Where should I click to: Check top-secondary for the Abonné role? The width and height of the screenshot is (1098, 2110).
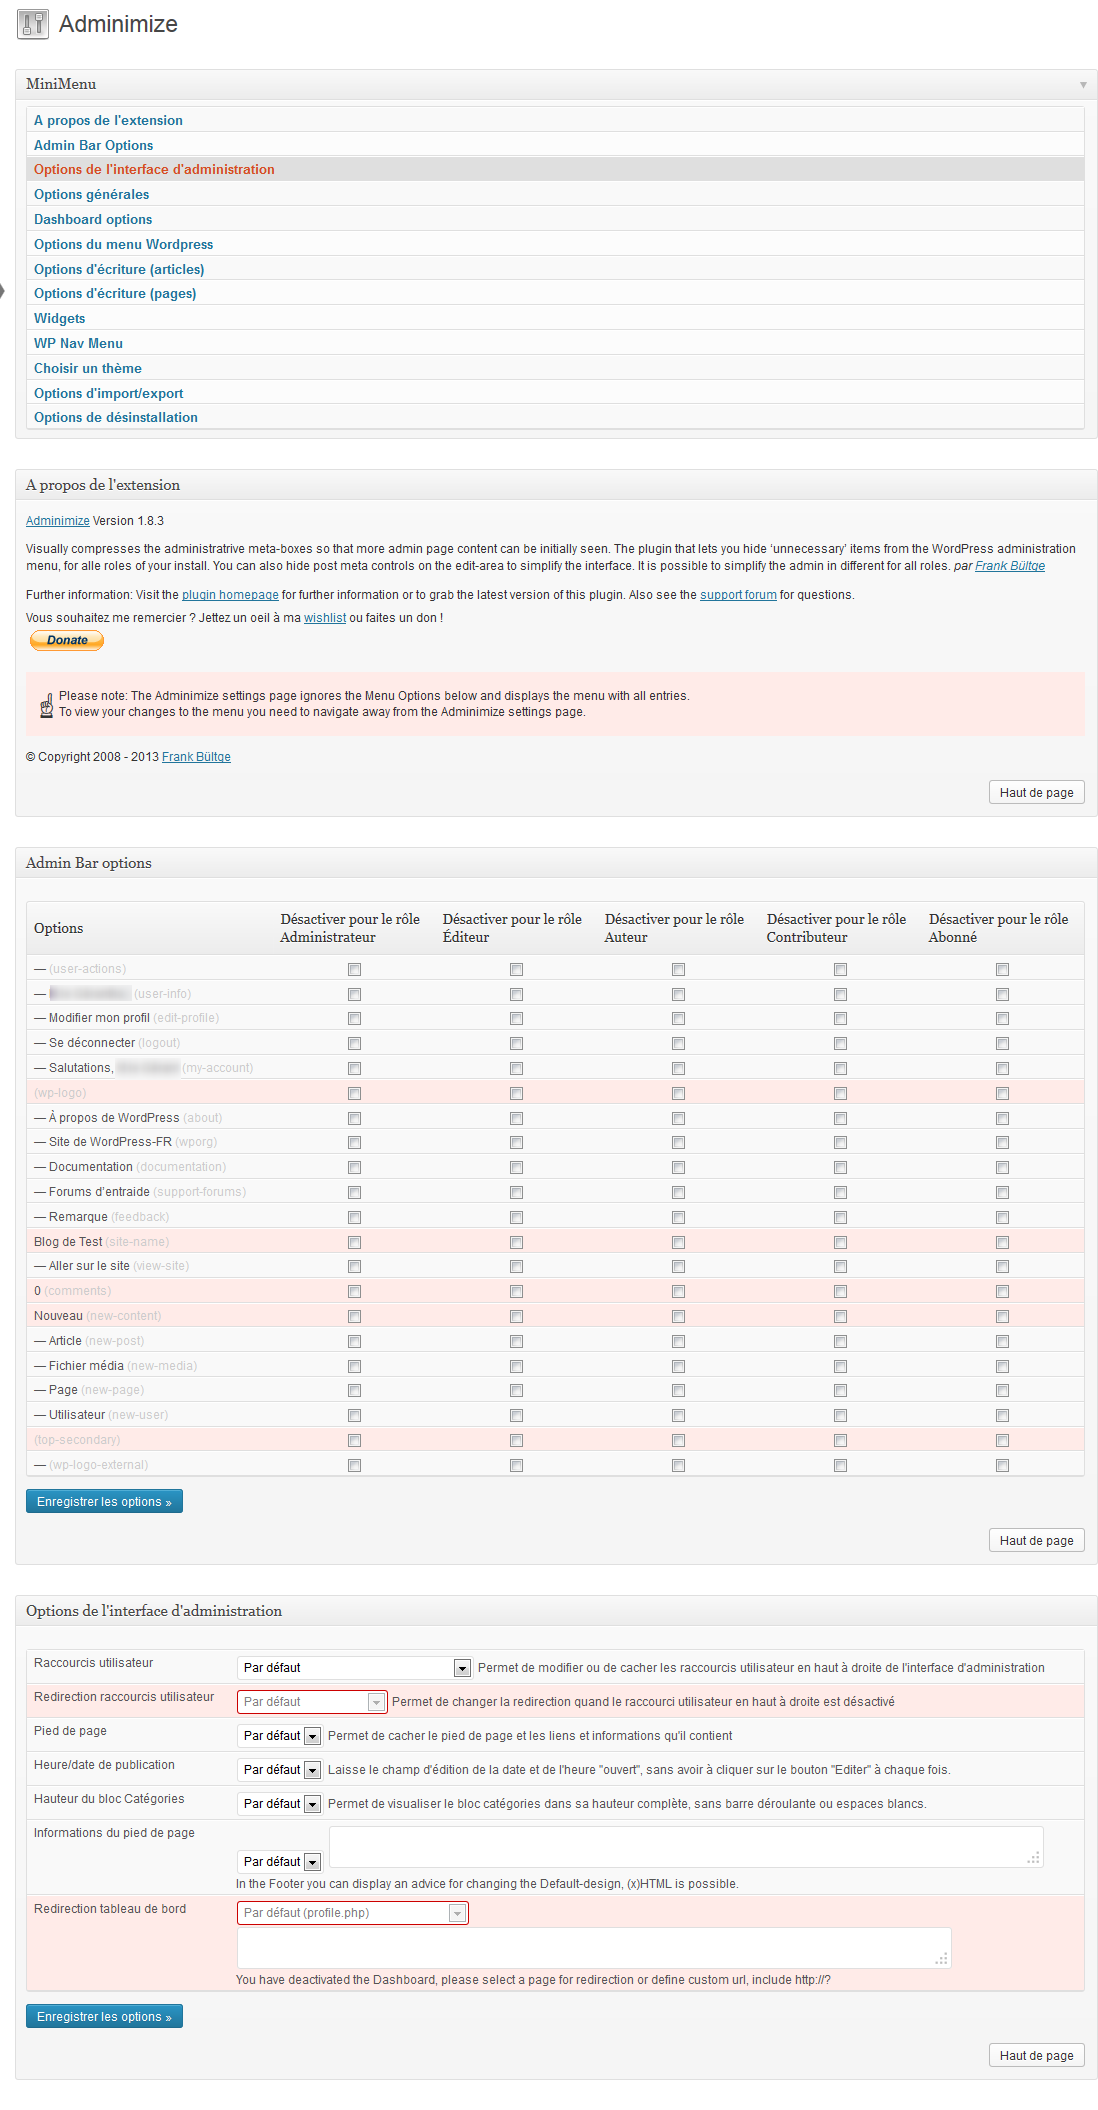pyautogui.click(x=1002, y=1440)
